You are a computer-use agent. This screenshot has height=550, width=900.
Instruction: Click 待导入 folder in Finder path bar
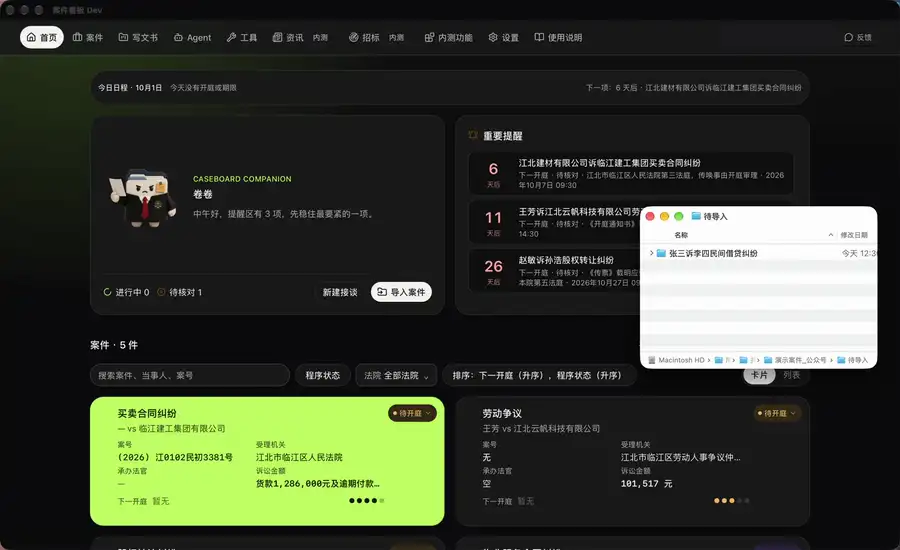click(x=853, y=360)
